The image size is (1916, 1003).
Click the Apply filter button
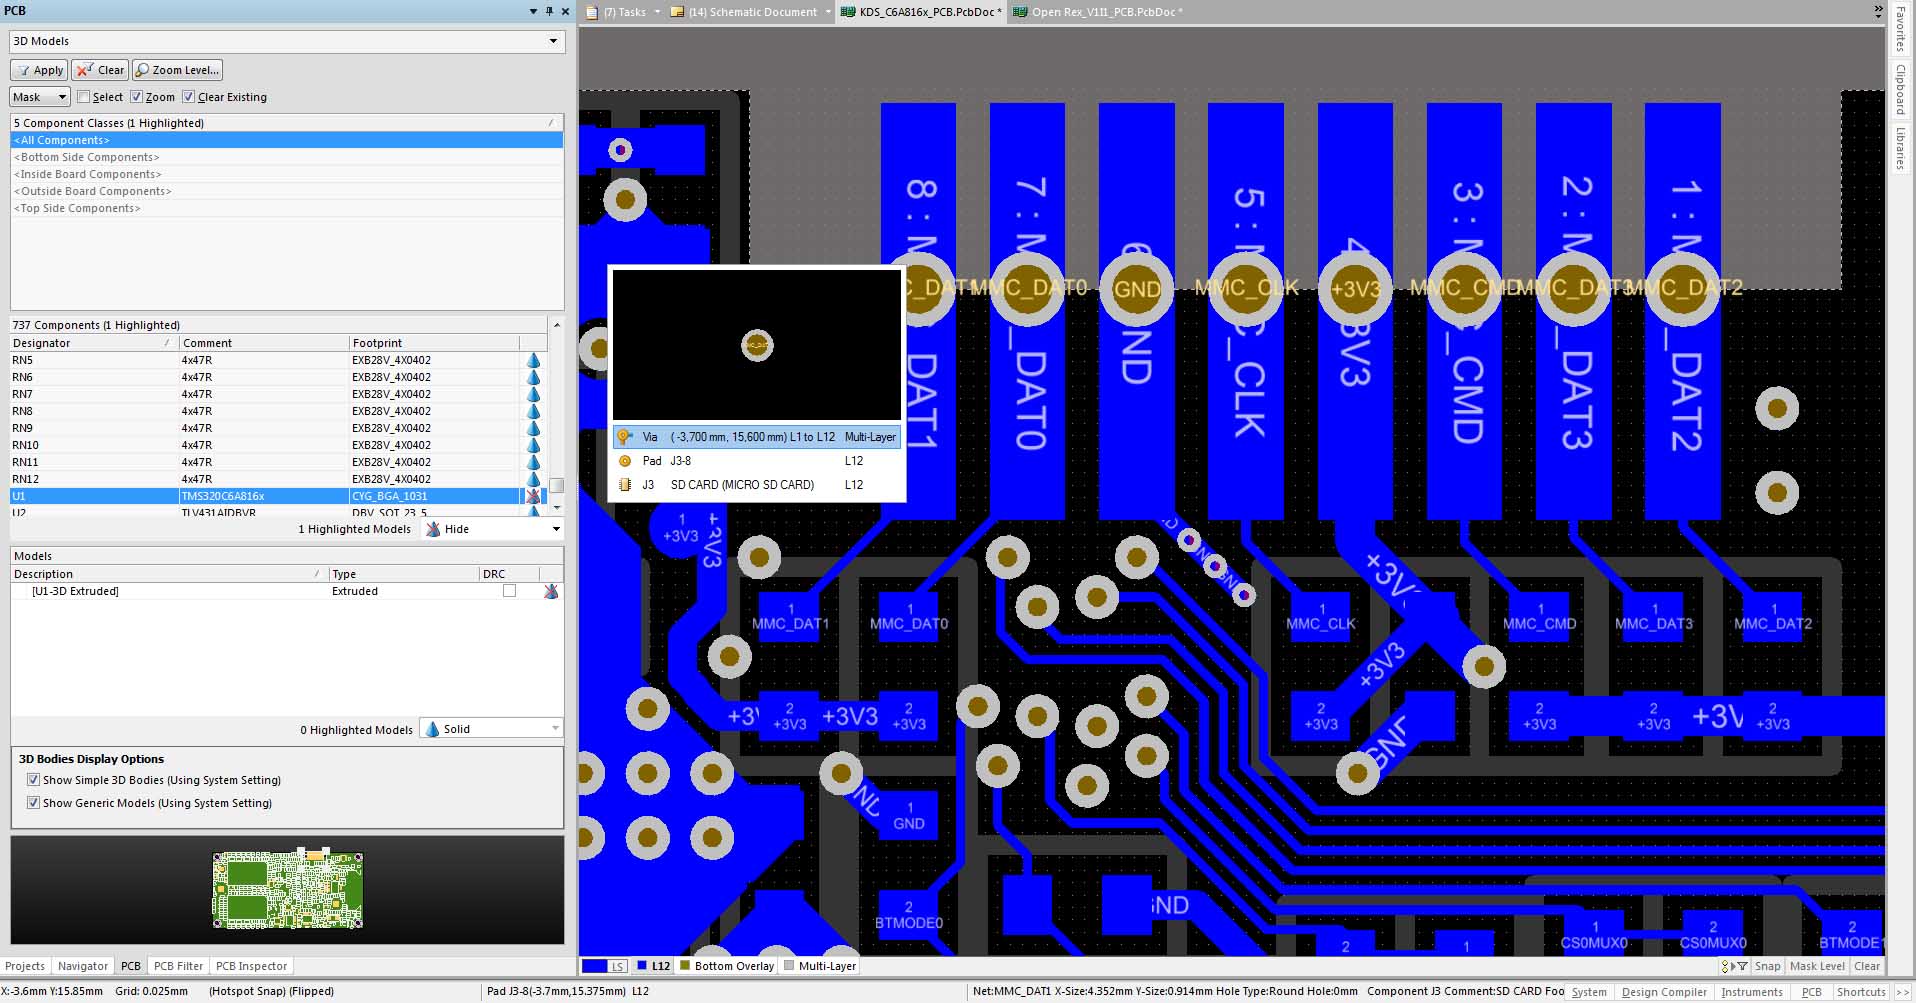click(39, 70)
